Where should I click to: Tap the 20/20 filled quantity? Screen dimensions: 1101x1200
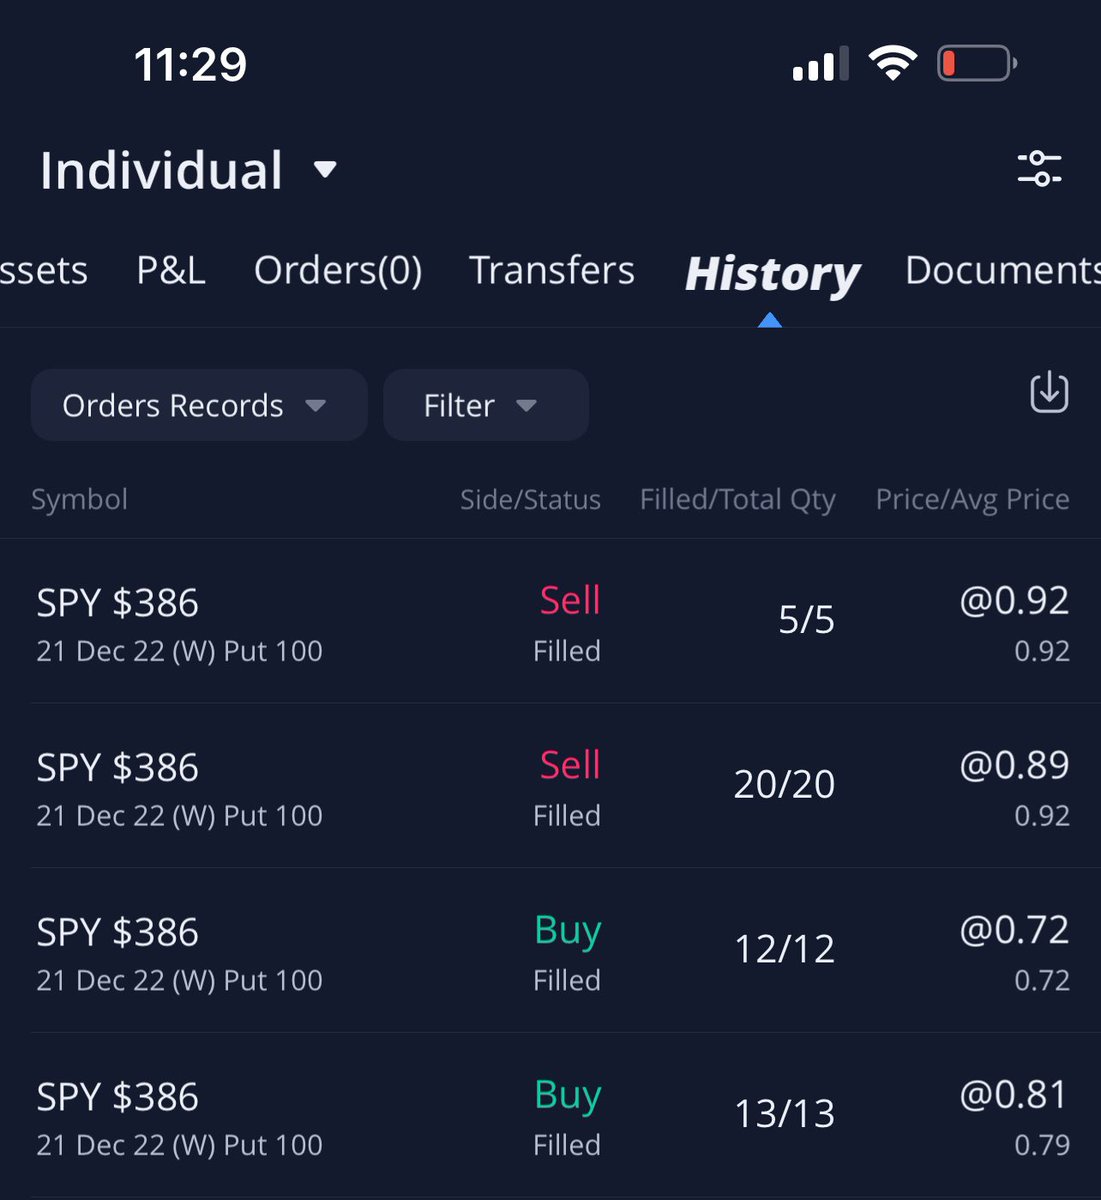(x=784, y=784)
